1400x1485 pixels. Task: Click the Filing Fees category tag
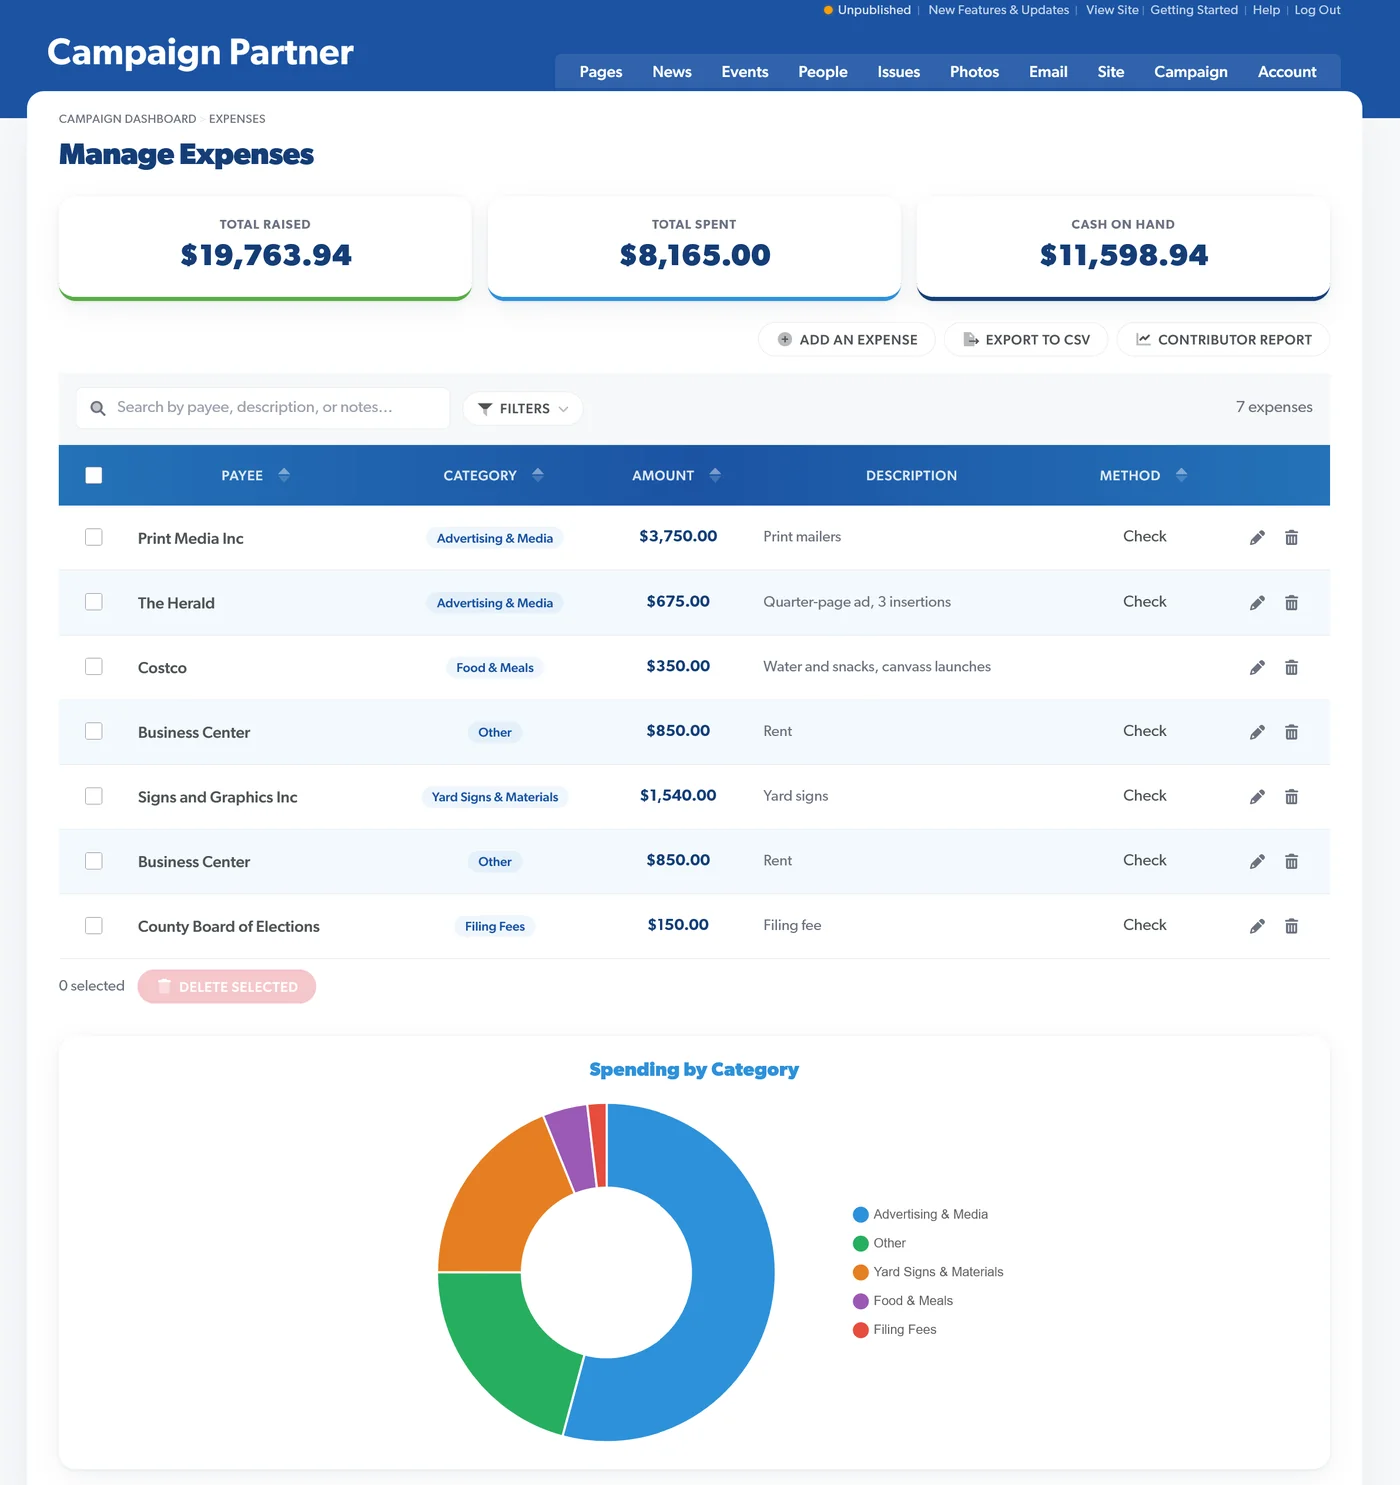coord(495,927)
